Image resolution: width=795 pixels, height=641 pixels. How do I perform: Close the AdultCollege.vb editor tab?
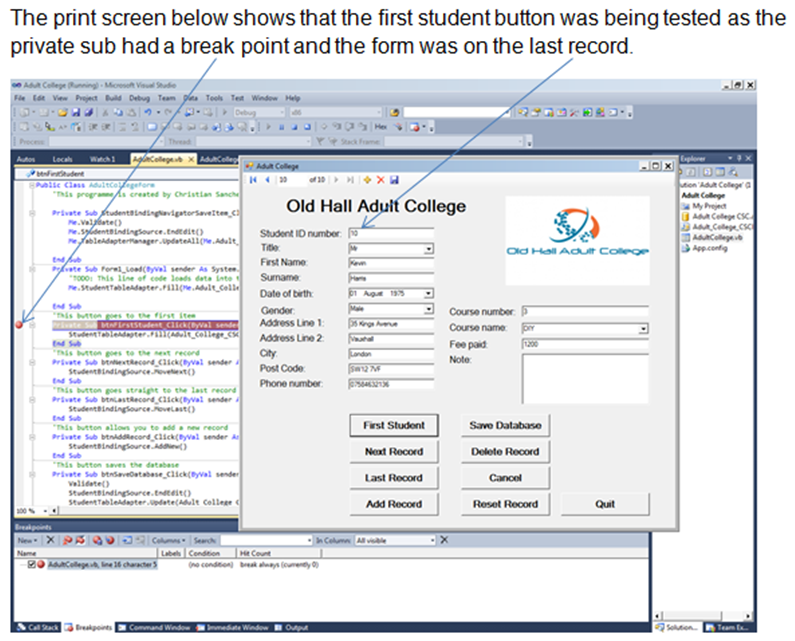coord(191,159)
